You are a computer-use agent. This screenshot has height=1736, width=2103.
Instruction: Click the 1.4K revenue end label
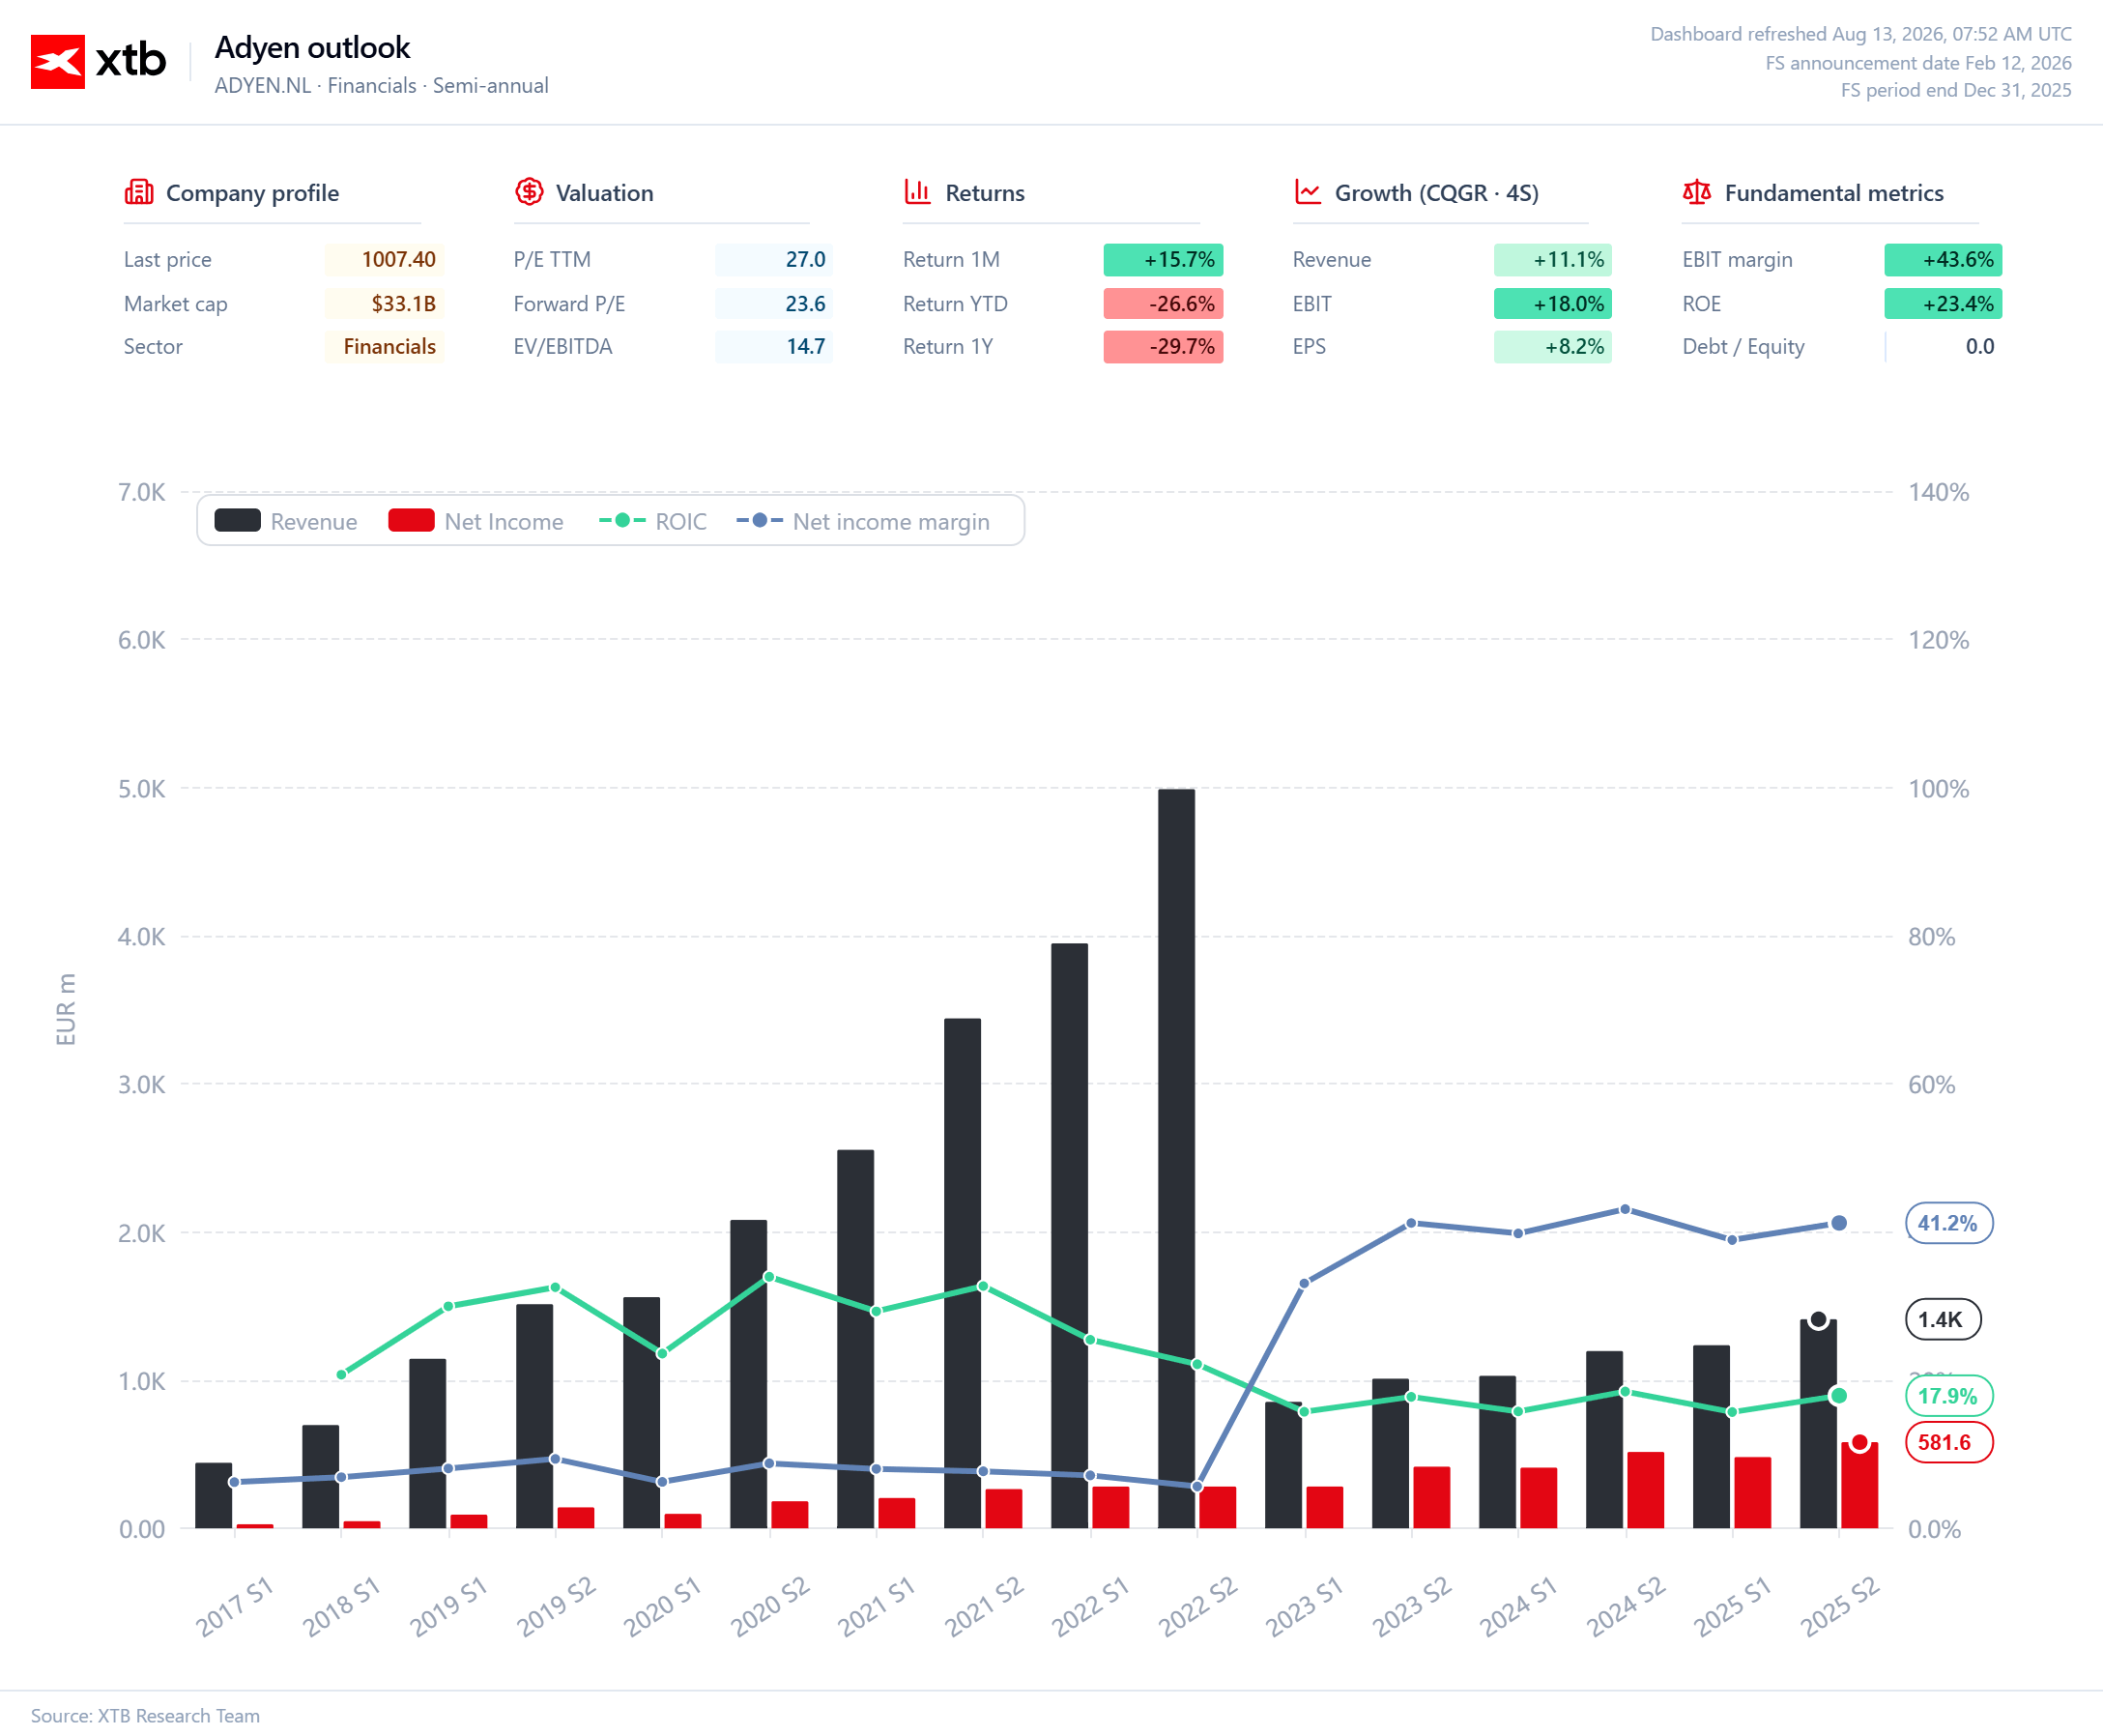(x=1942, y=1320)
